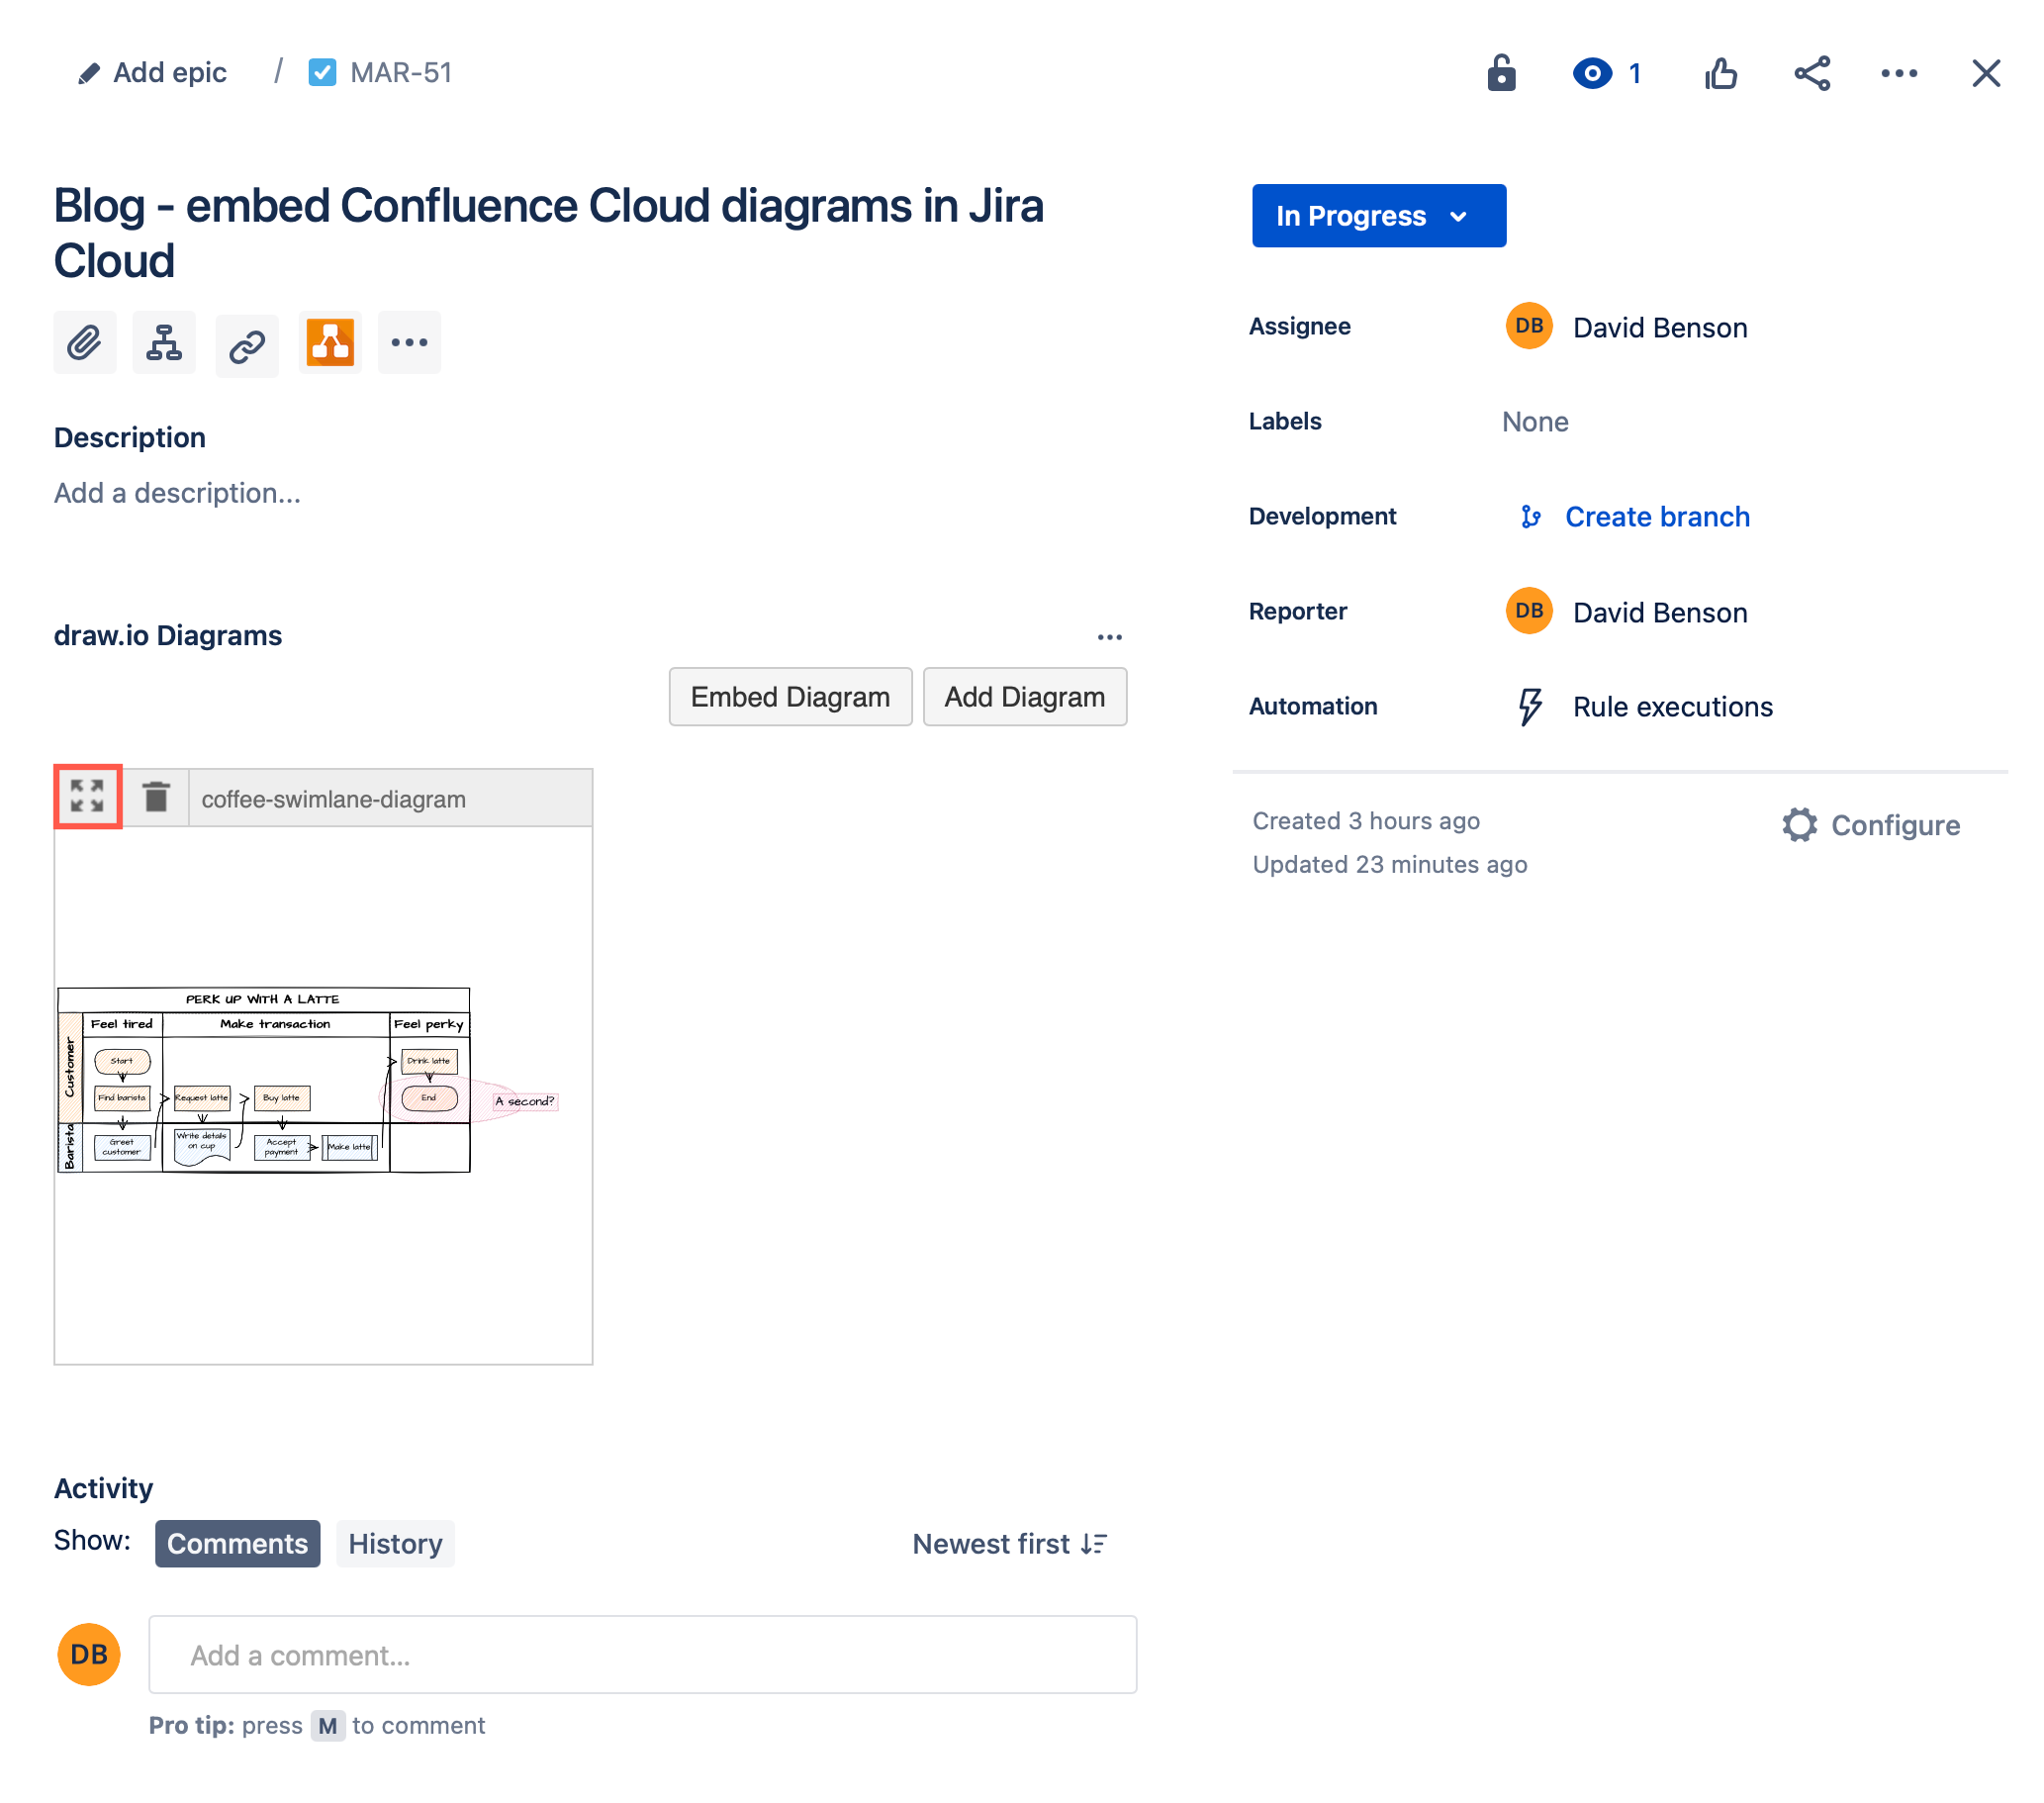
Task: Select the Comments tab
Action: [237, 1543]
